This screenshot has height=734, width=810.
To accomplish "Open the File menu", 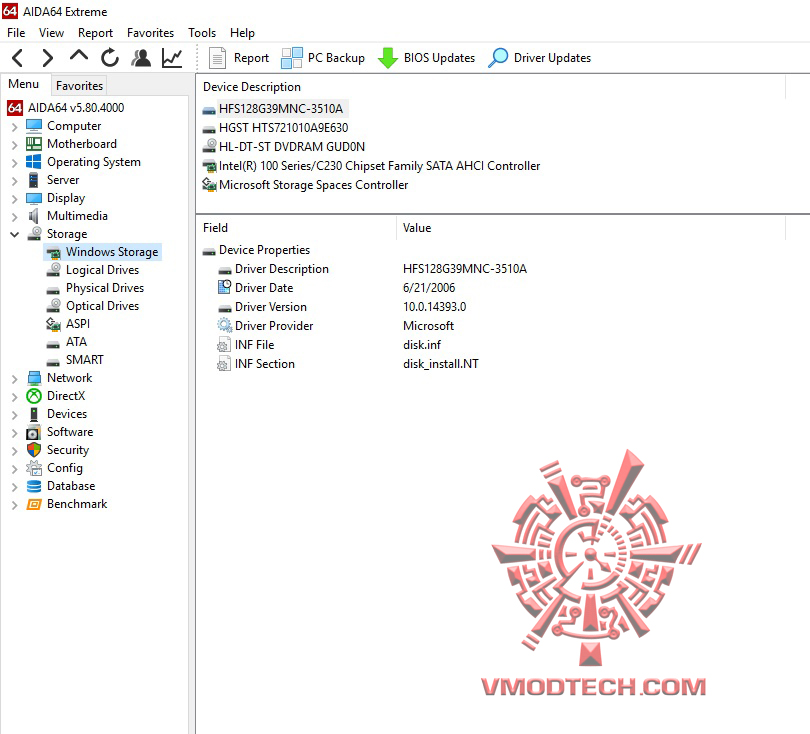I will pos(16,33).
